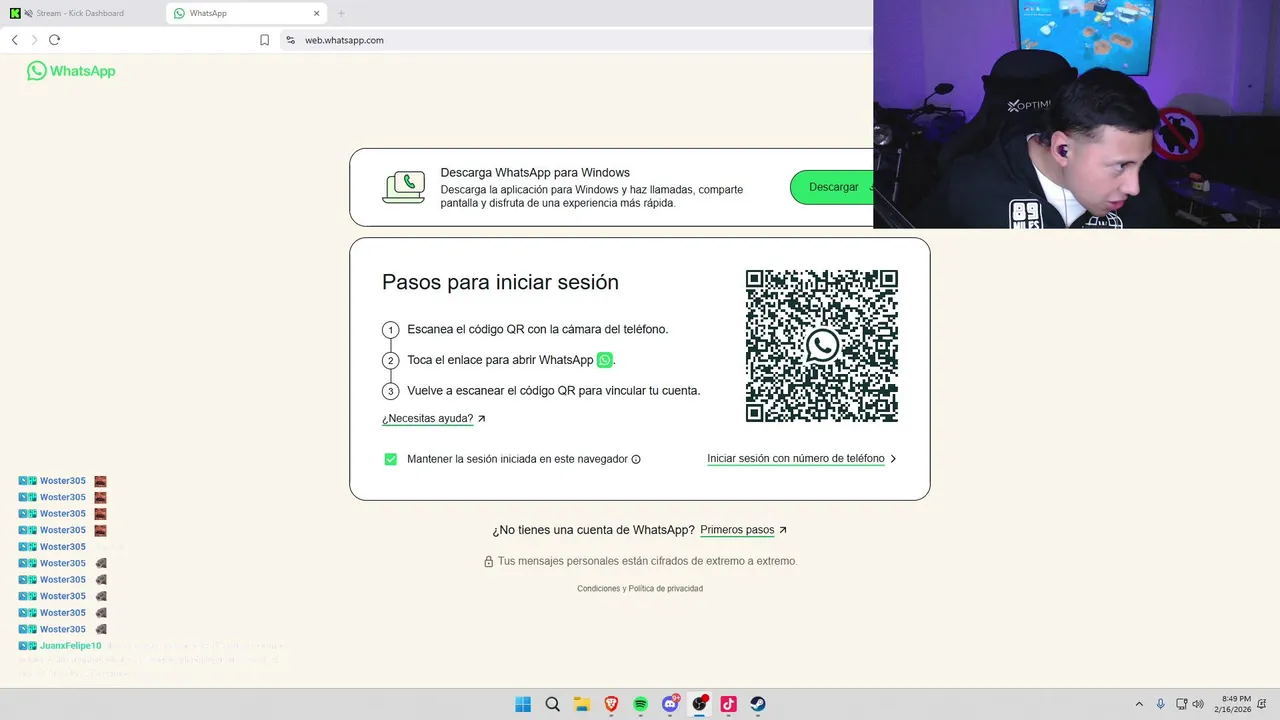Click the lock icon beside Tus mensajes personales
1280x720 pixels.
[489, 562]
